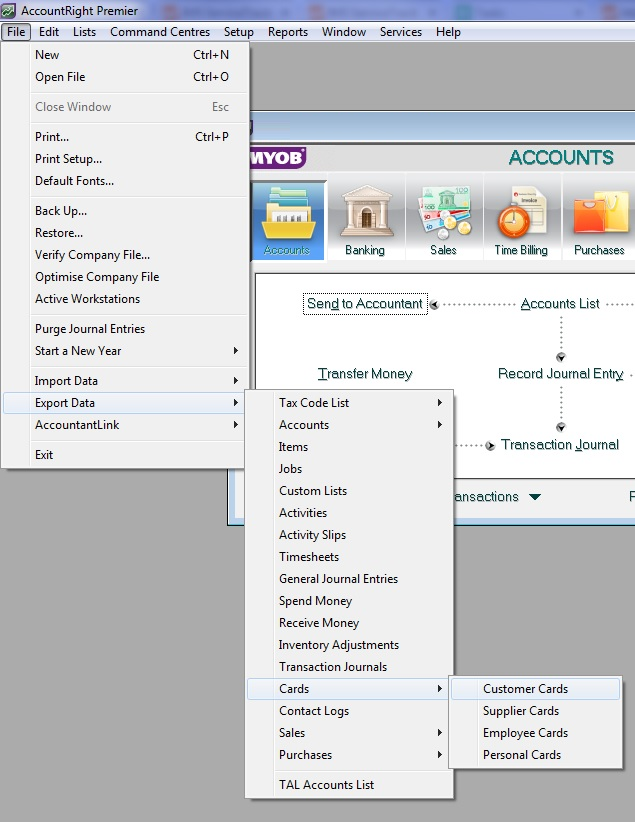Viewport: 635px width, 822px height.
Task: Select Timesheets export option
Action: pos(349,557)
